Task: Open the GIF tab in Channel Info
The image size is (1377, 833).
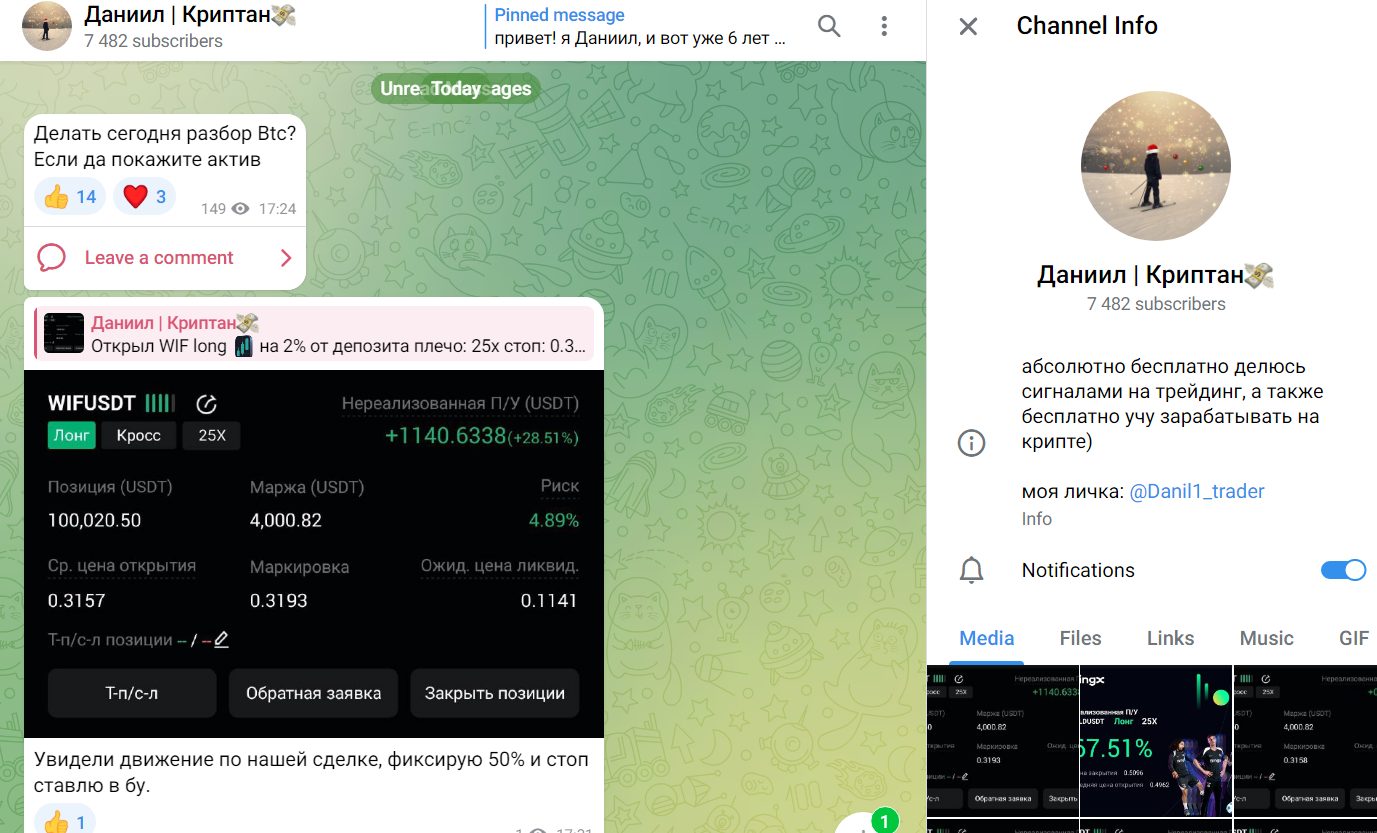Action: pos(1354,638)
